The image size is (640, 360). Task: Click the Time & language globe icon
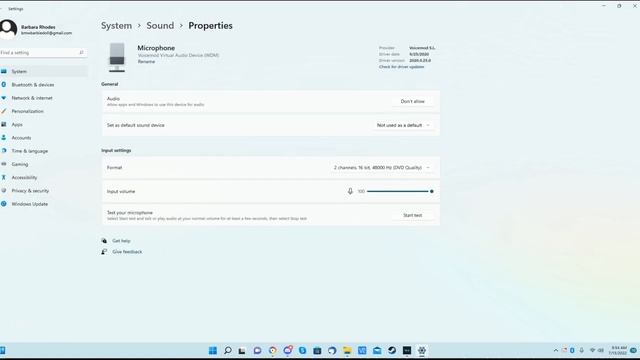[x=4, y=151]
